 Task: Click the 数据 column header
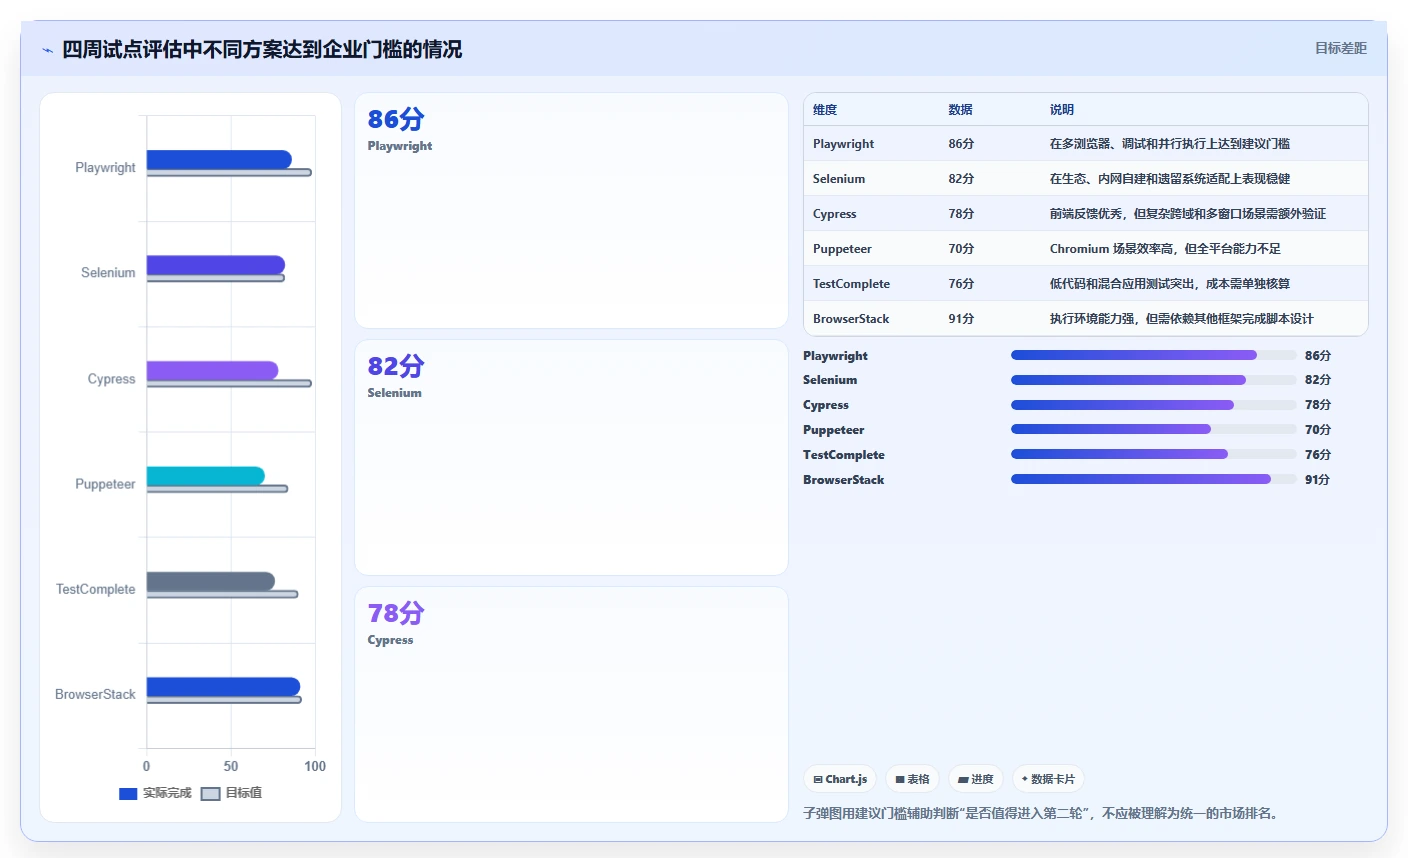(x=961, y=110)
